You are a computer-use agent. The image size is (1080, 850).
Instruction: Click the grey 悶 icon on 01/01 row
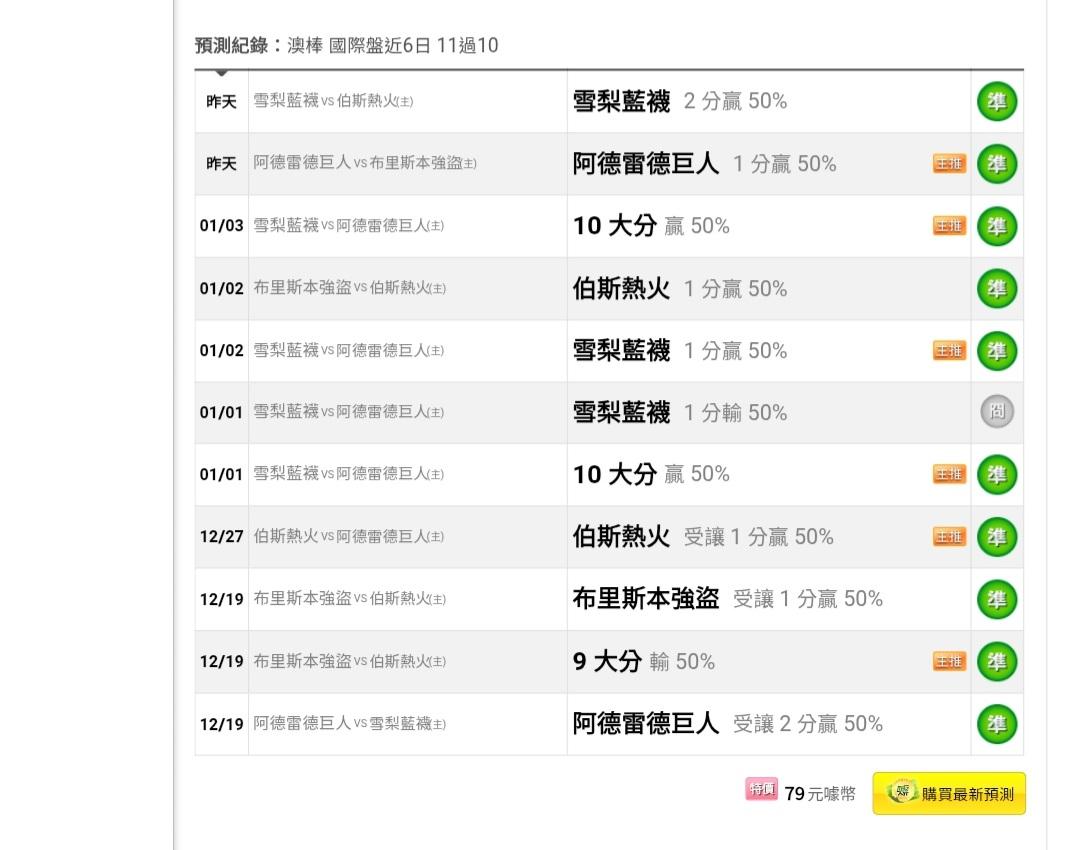996,412
